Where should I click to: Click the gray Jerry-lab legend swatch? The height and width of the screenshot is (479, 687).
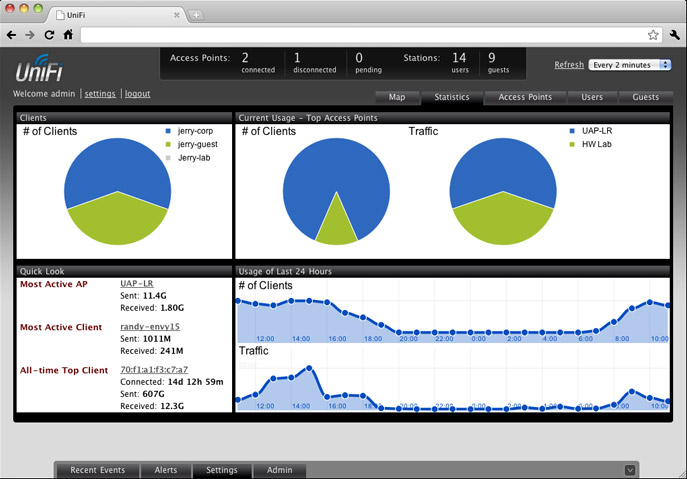(x=168, y=158)
